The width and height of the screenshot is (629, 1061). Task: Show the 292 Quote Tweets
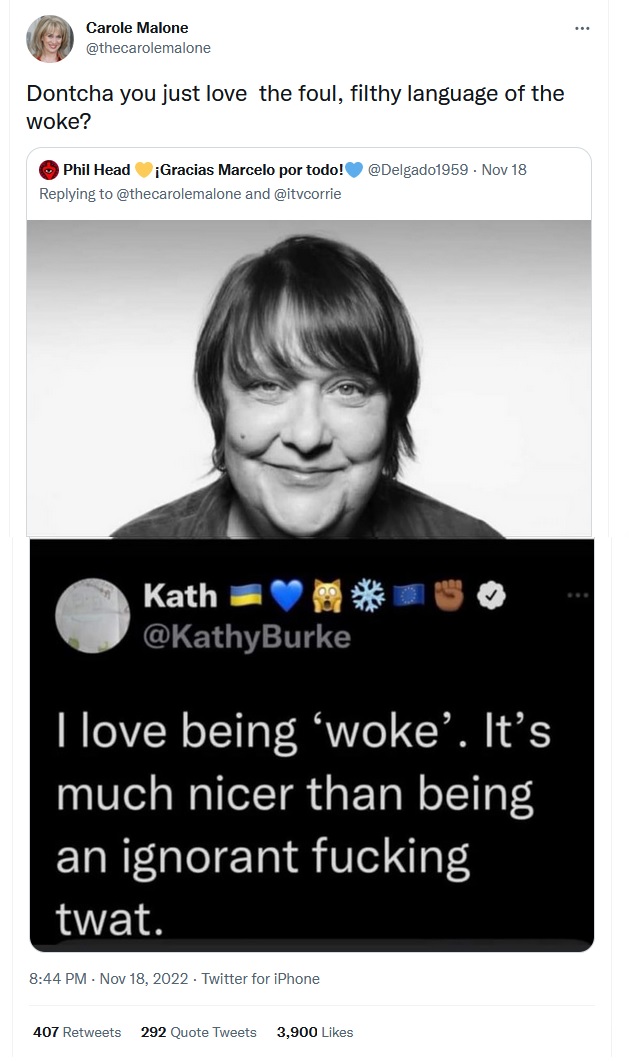pyautogui.click(x=199, y=1032)
